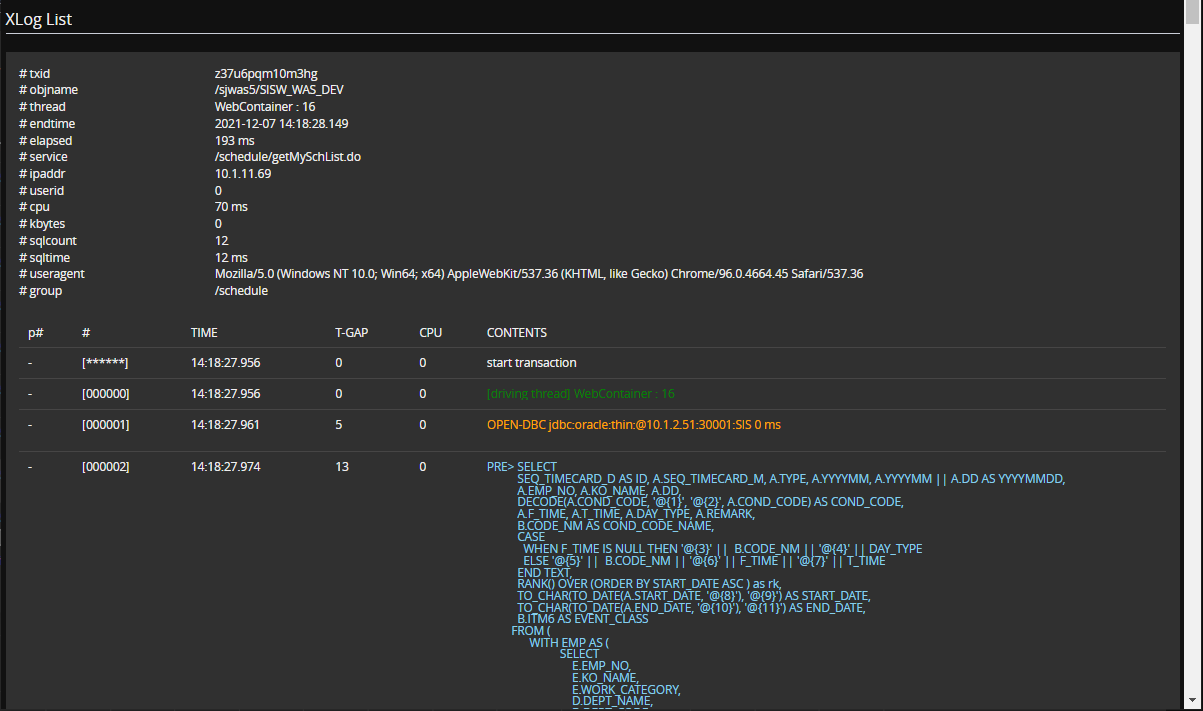Click the elapsed value 193 ms
Screen dimensions: 1203x711
coord(232,140)
